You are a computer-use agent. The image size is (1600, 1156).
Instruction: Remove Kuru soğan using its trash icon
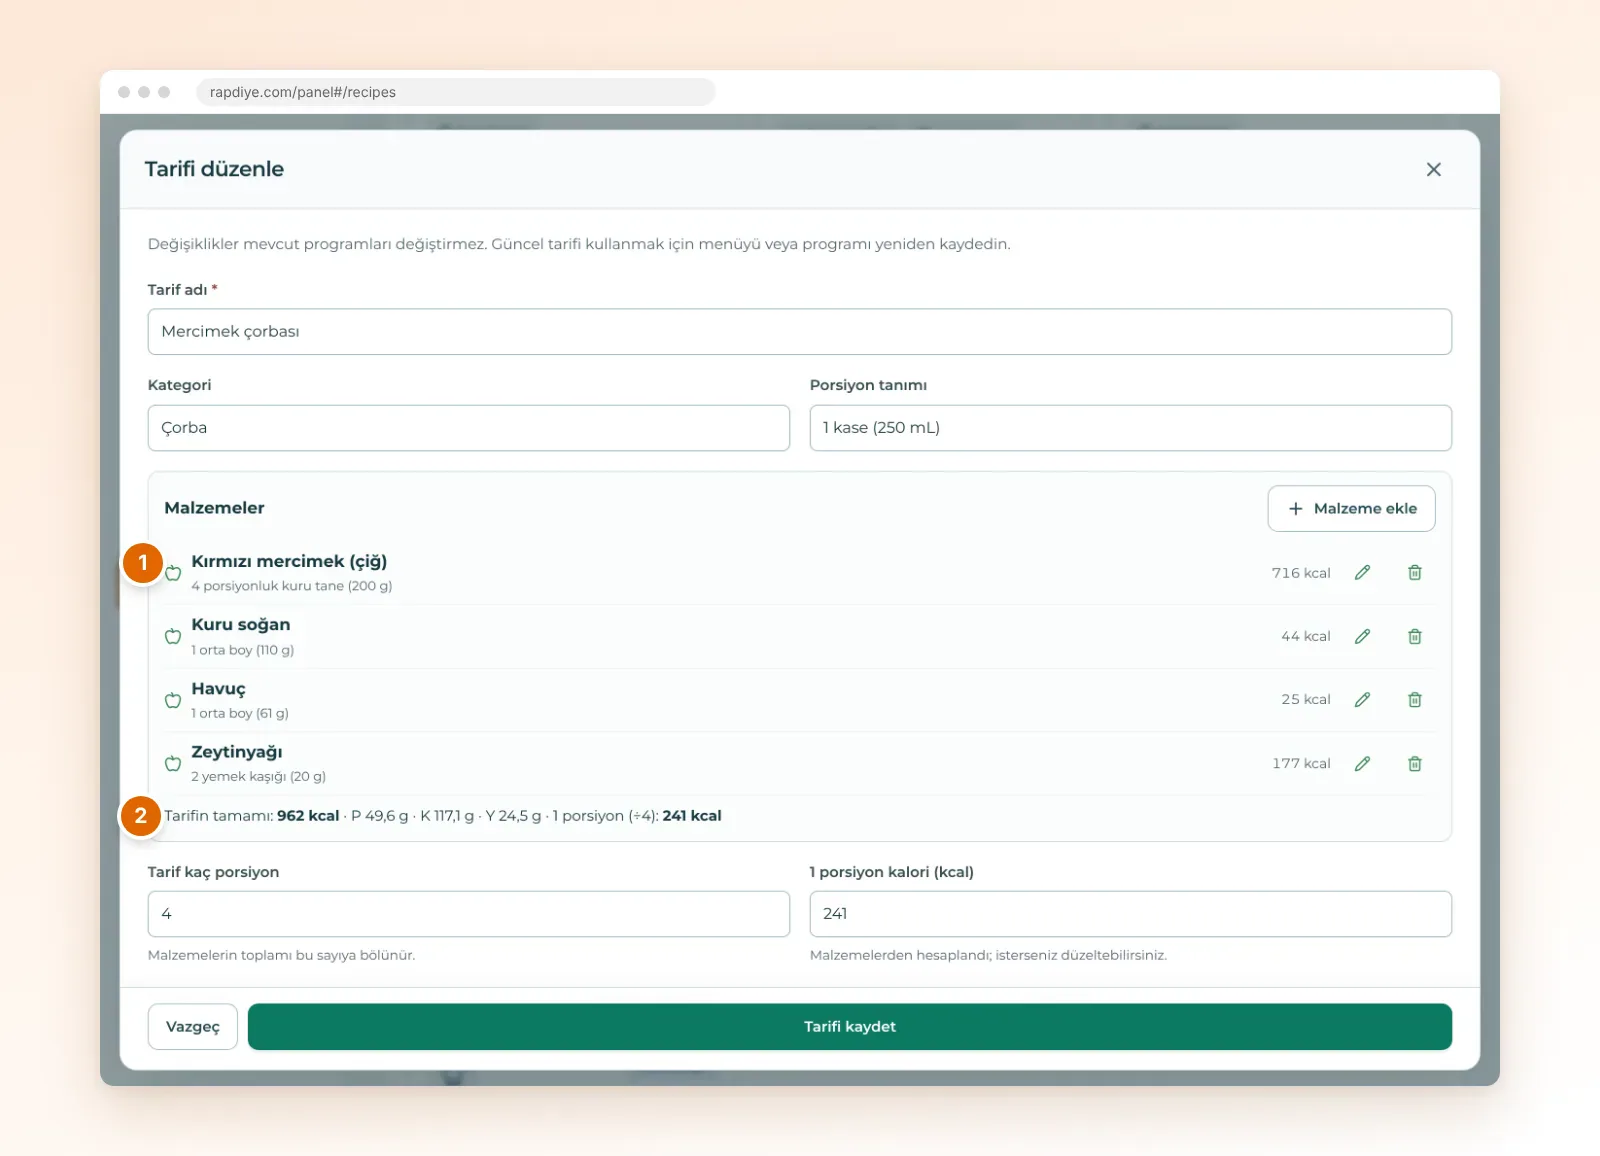click(x=1415, y=637)
